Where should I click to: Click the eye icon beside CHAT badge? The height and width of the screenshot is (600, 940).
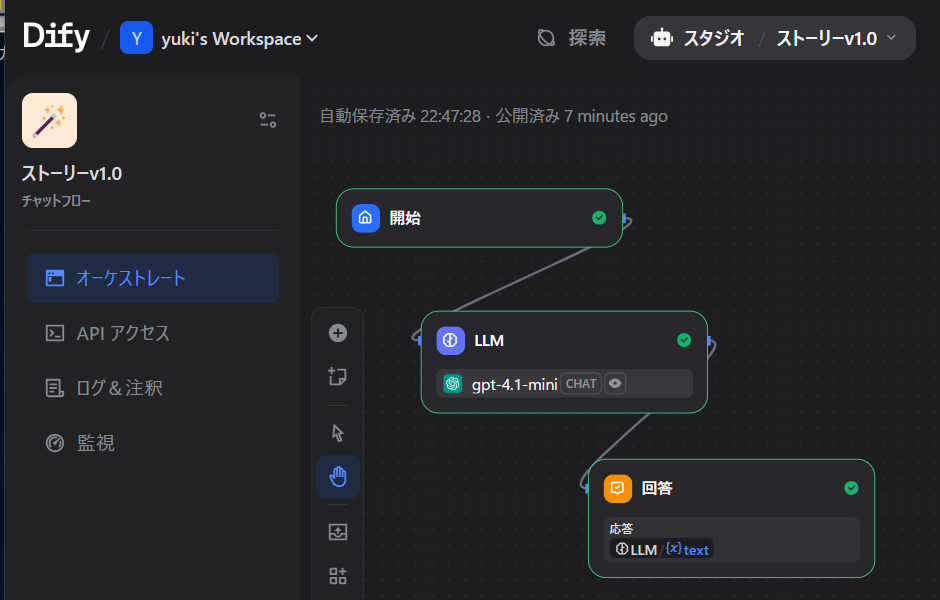tap(615, 383)
